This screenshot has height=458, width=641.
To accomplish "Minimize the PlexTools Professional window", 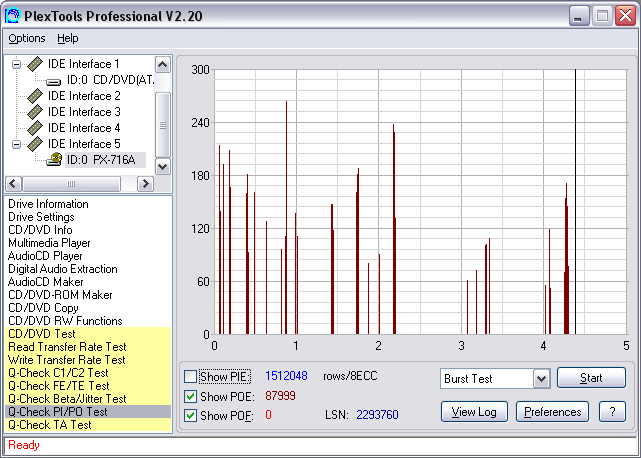I will point(578,16).
